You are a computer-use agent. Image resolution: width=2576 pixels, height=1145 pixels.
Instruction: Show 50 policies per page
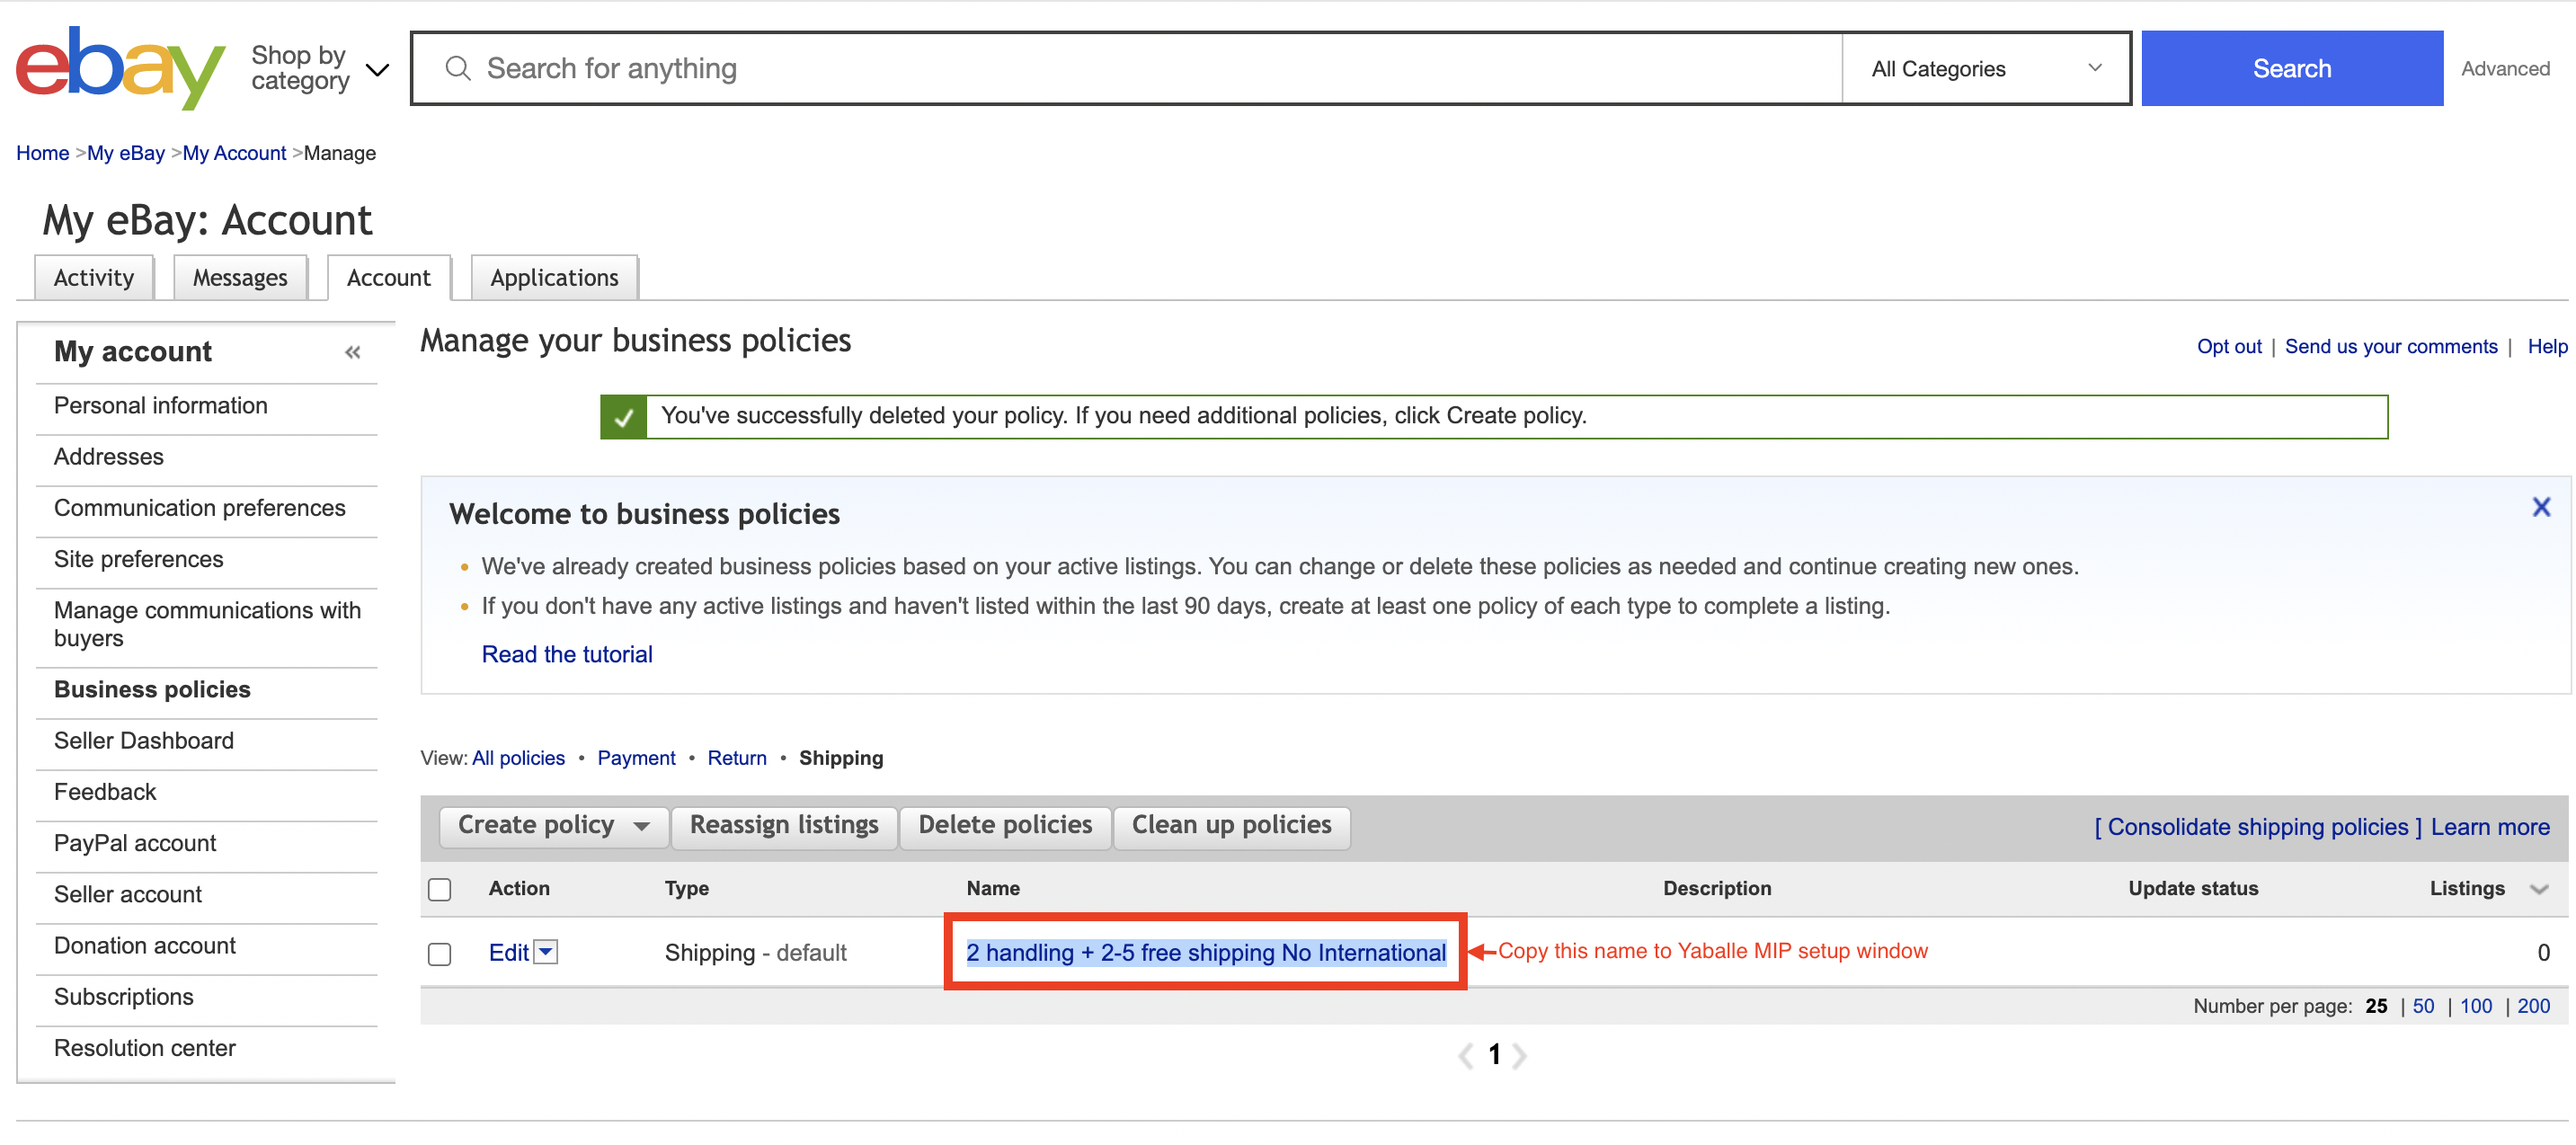point(2423,1006)
